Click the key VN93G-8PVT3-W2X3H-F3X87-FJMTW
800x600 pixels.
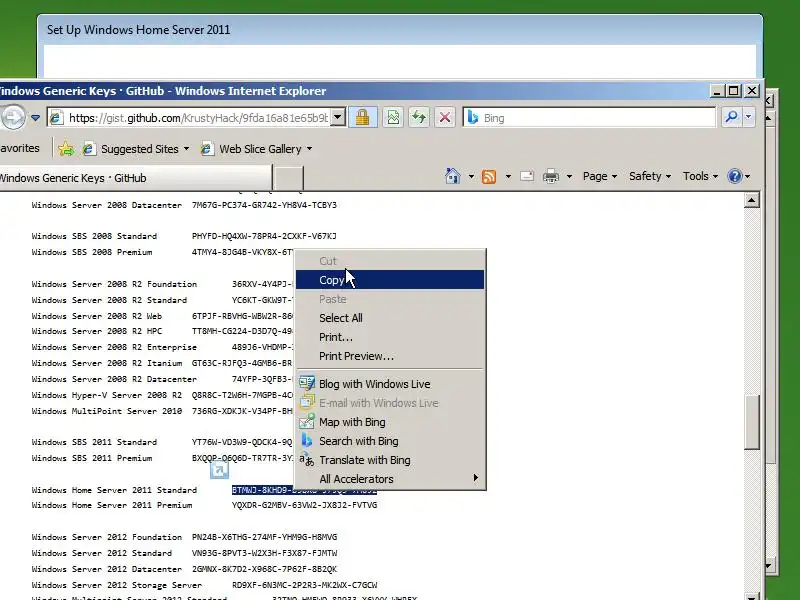(x=264, y=553)
